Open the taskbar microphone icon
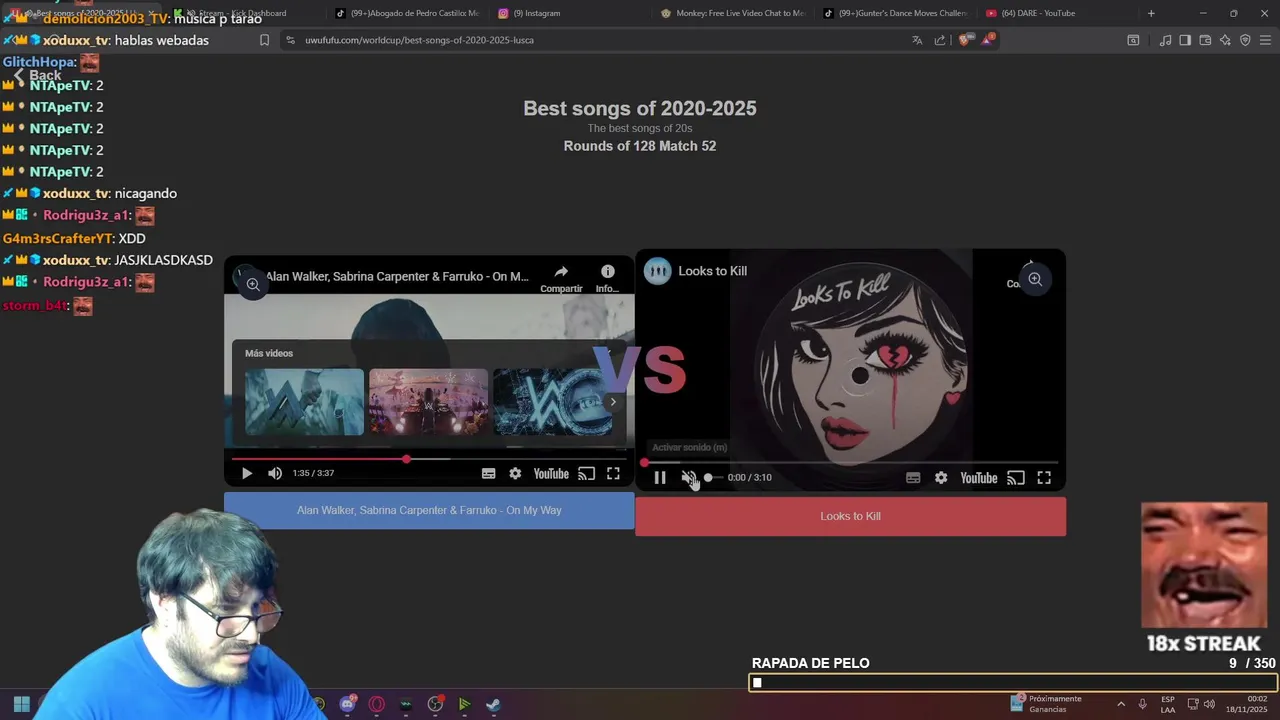This screenshot has height=720, width=1280. 1142,704
